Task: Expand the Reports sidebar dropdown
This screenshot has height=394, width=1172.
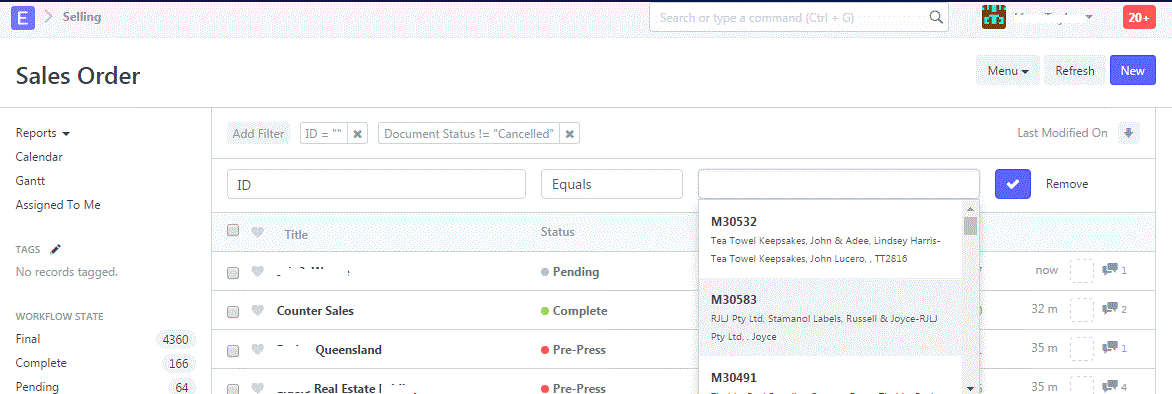Action: pyautogui.click(x=43, y=133)
